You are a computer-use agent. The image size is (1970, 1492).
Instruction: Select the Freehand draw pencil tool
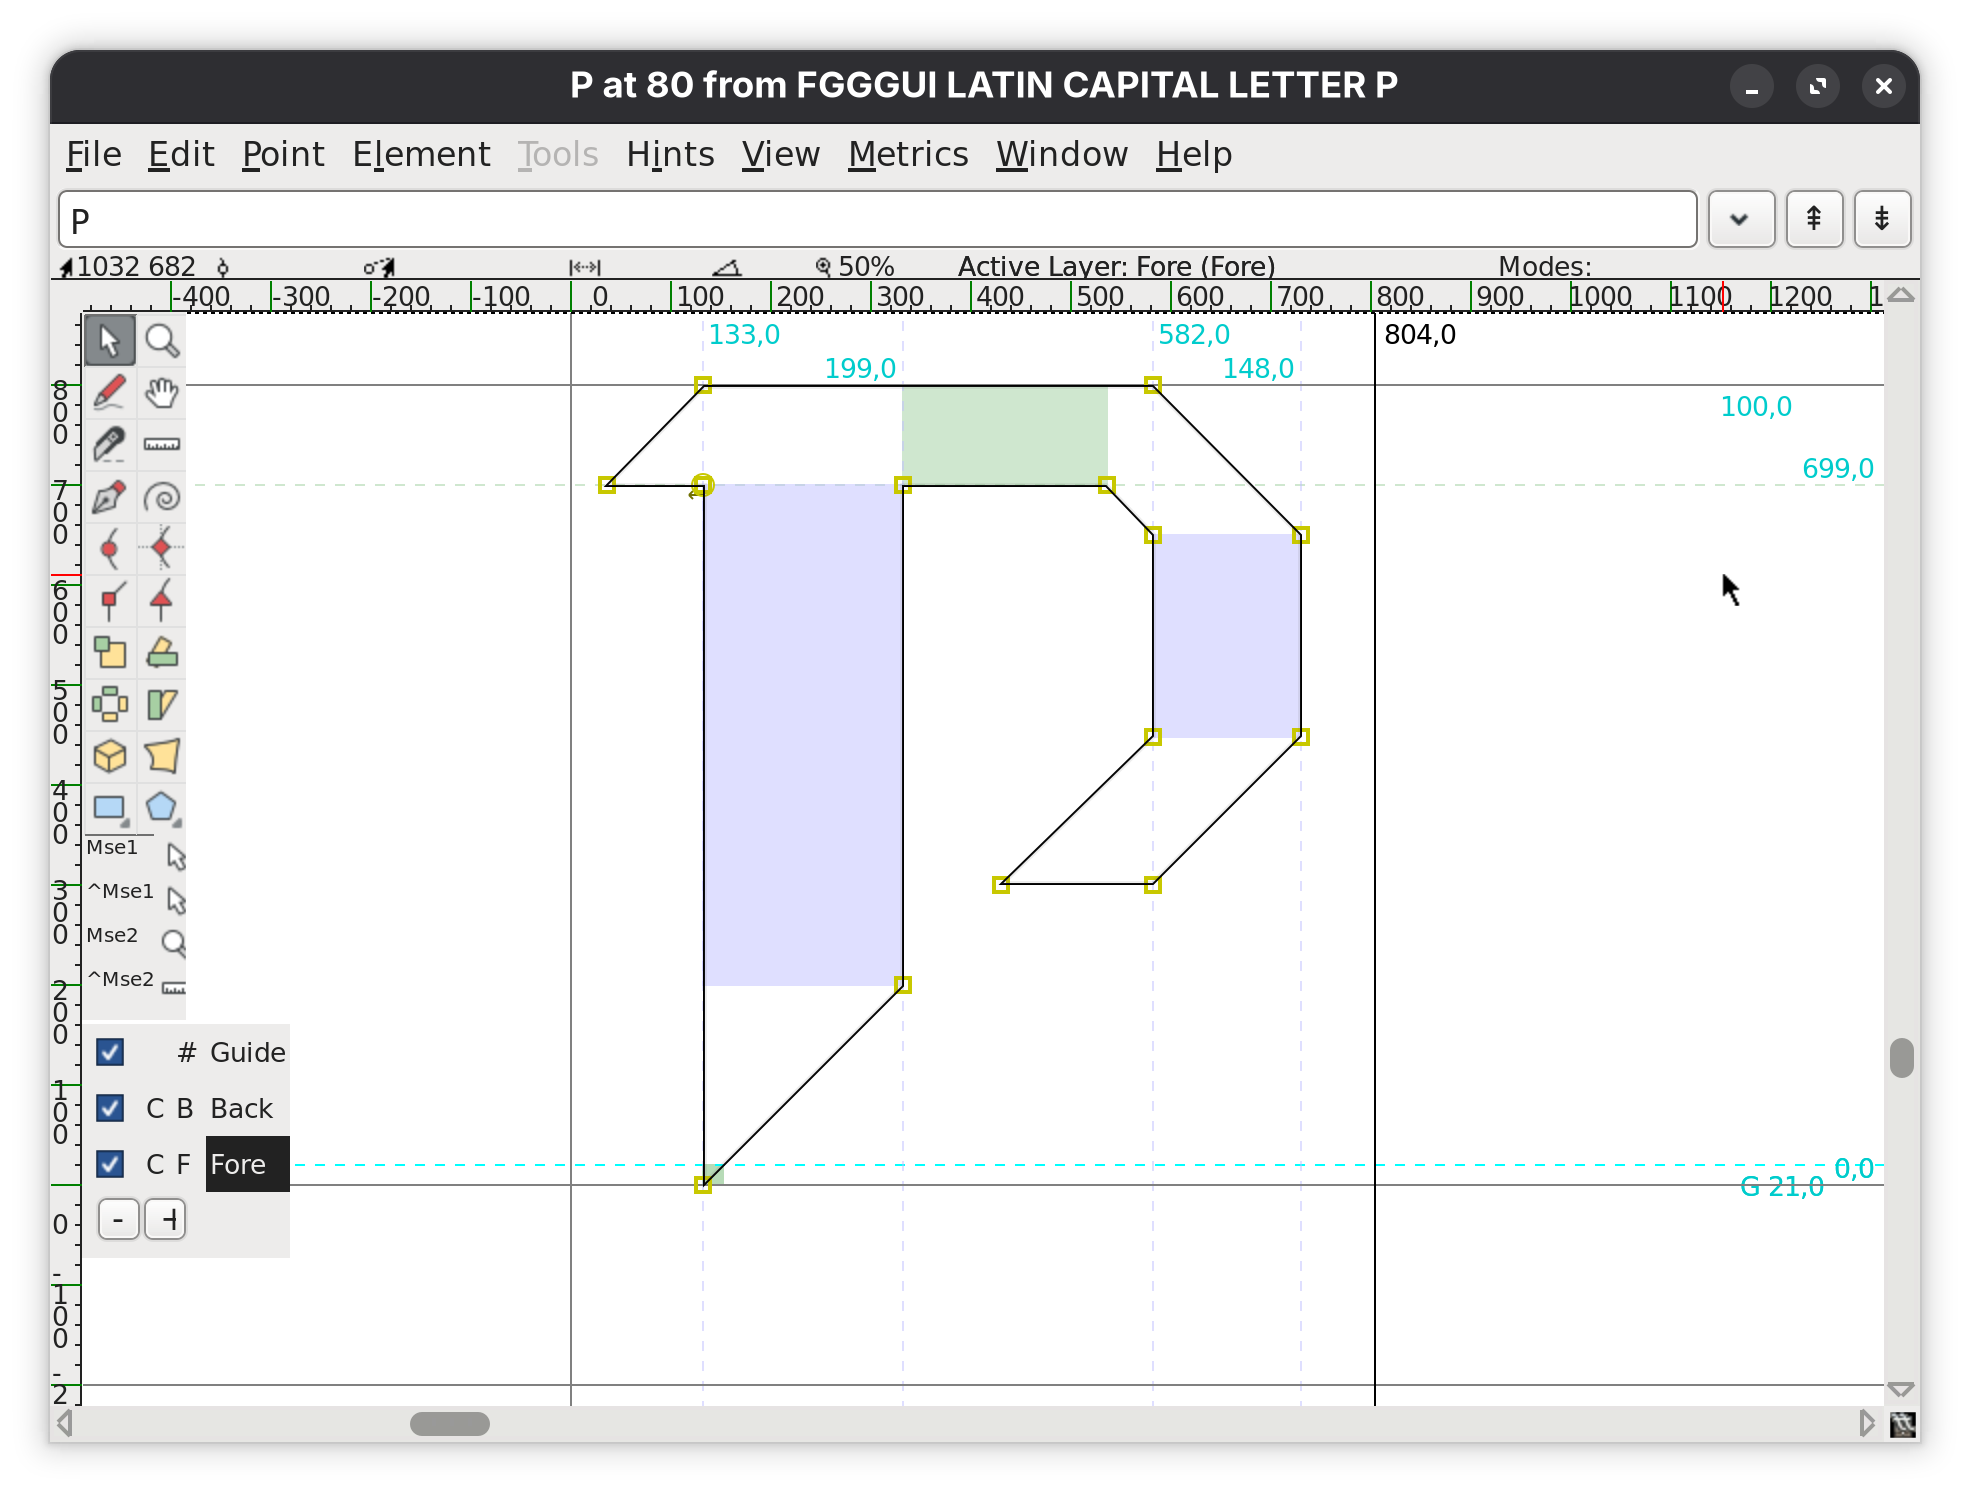(109, 392)
